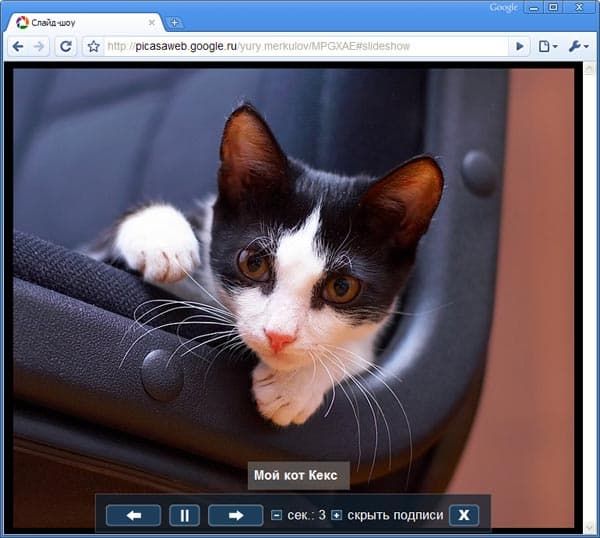Click the scrollbar up arrow
Screen dimensions: 600x538
coord(589,69)
